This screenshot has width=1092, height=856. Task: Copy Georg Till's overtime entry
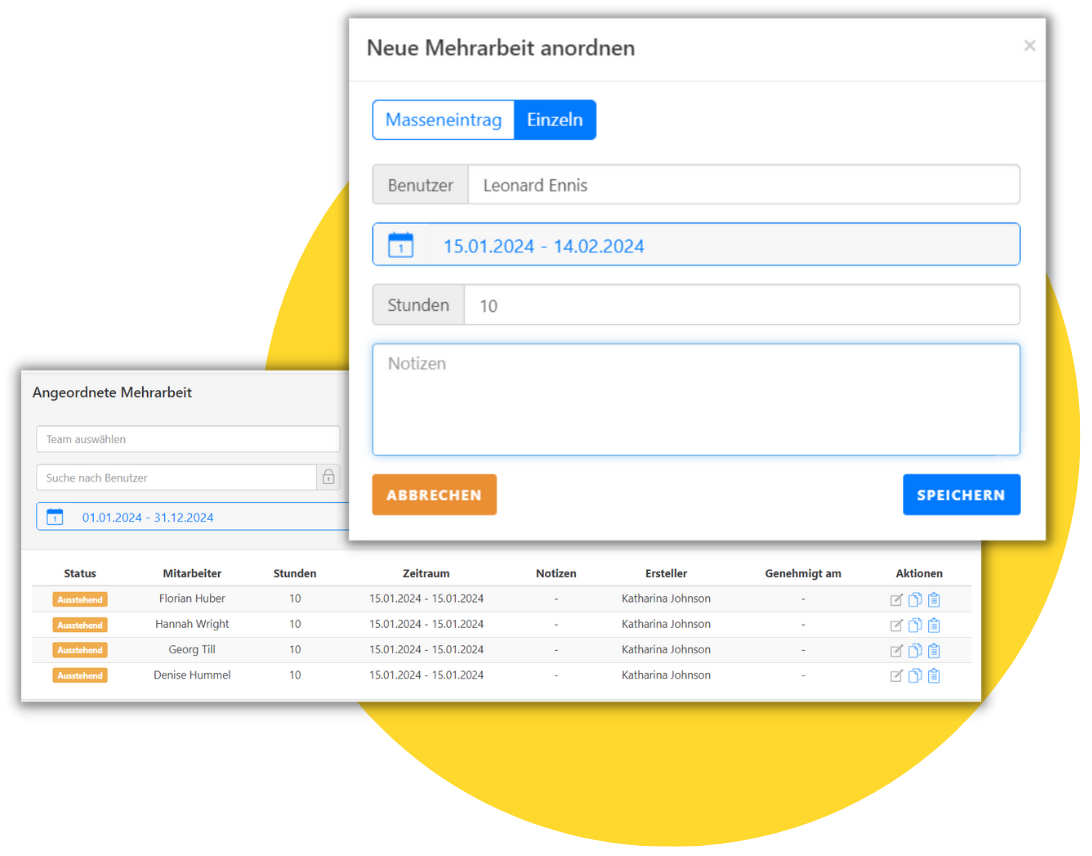tap(914, 650)
